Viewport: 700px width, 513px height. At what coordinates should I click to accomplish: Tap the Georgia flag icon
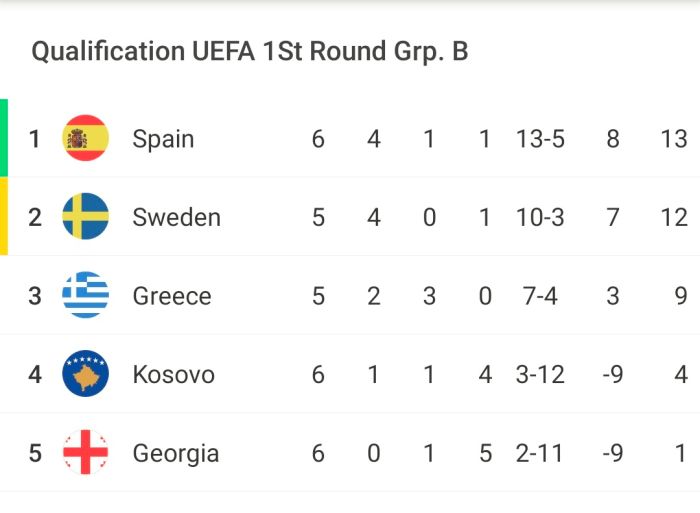click(85, 452)
